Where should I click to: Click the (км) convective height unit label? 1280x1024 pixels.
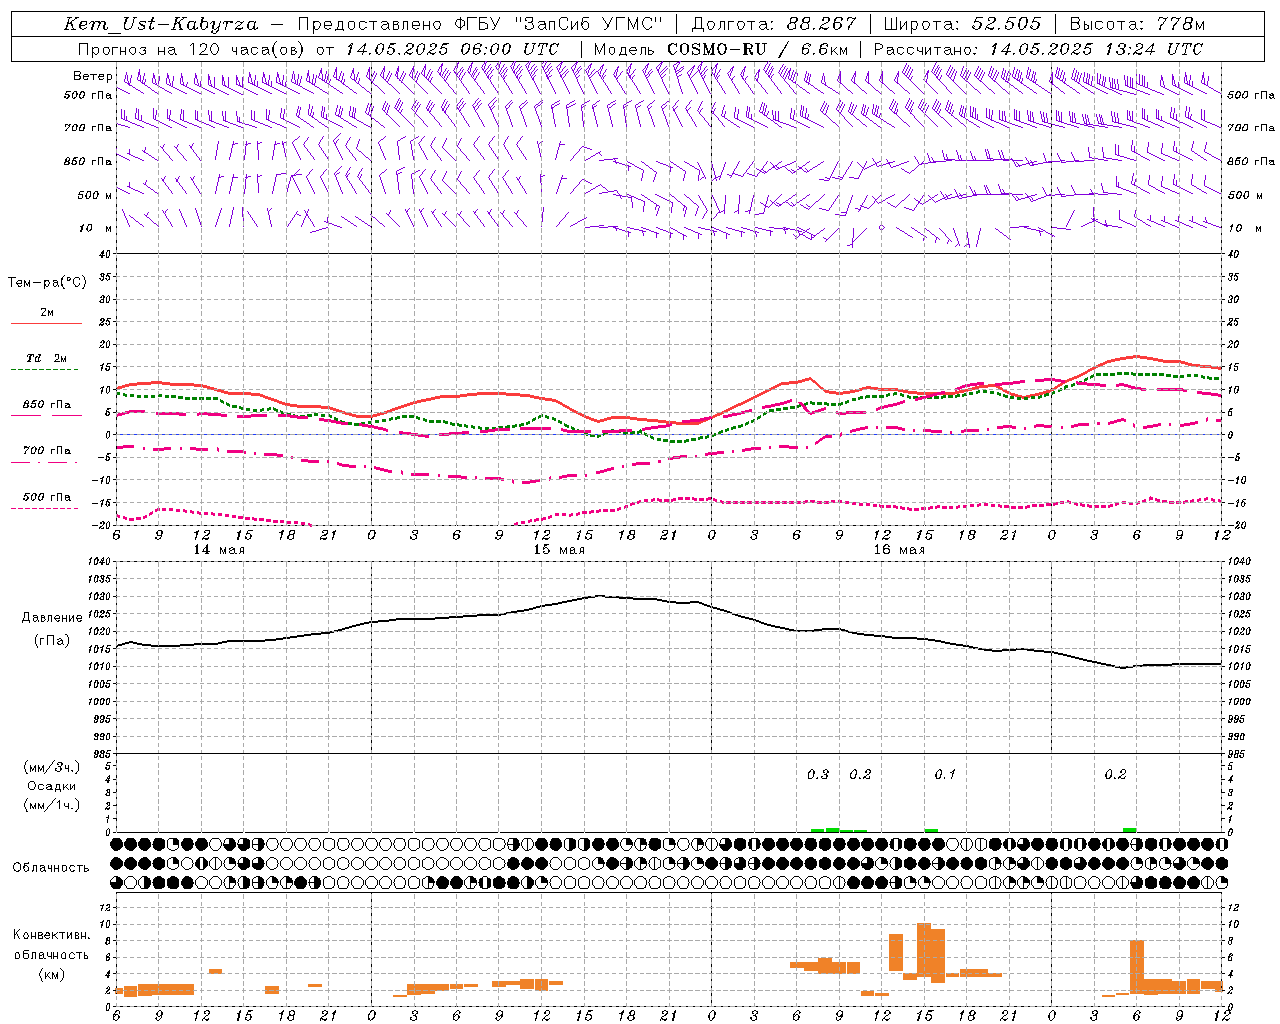click(52, 974)
